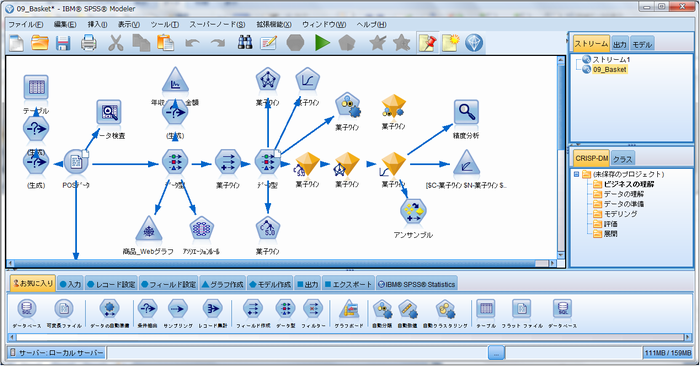The image size is (700, 366).
Task: Open the ツール menu
Action: tap(164, 25)
